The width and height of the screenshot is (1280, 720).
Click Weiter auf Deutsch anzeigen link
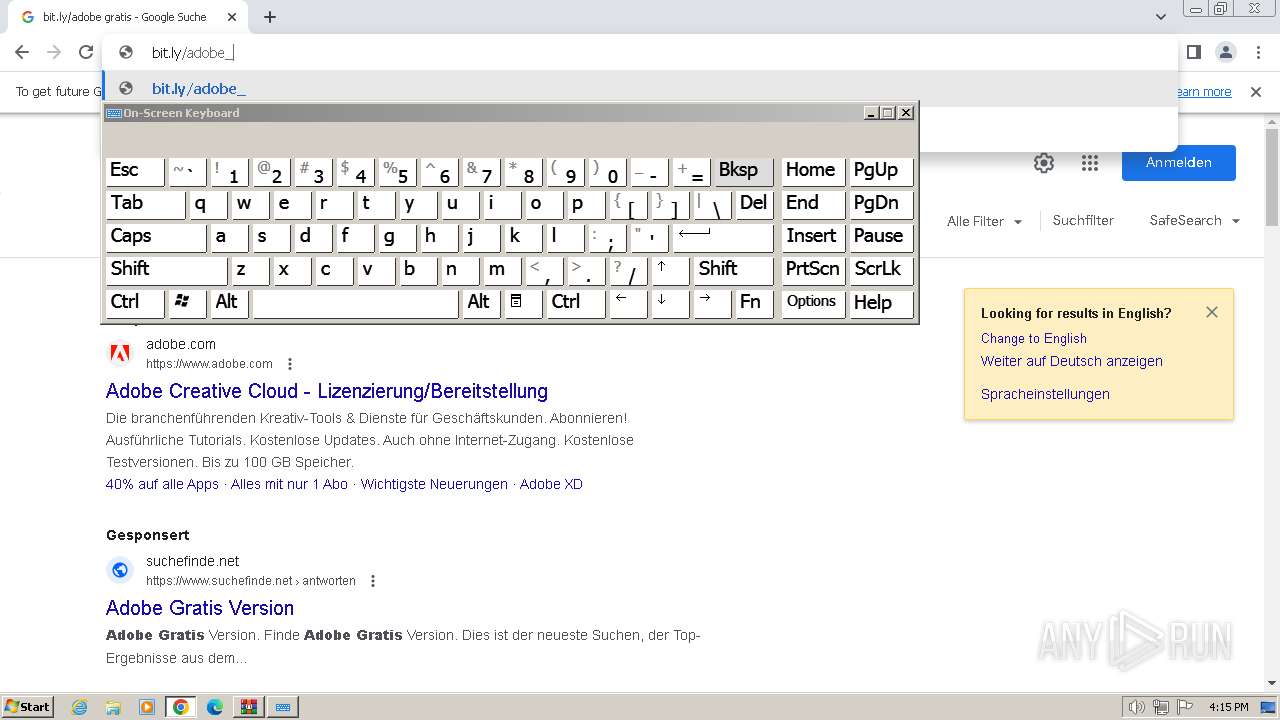[1072, 361]
